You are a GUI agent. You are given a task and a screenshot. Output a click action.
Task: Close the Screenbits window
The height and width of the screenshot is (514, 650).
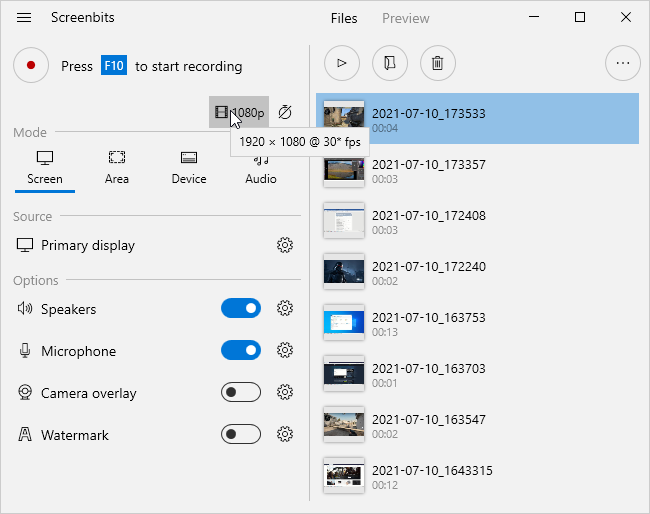[x=626, y=17]
